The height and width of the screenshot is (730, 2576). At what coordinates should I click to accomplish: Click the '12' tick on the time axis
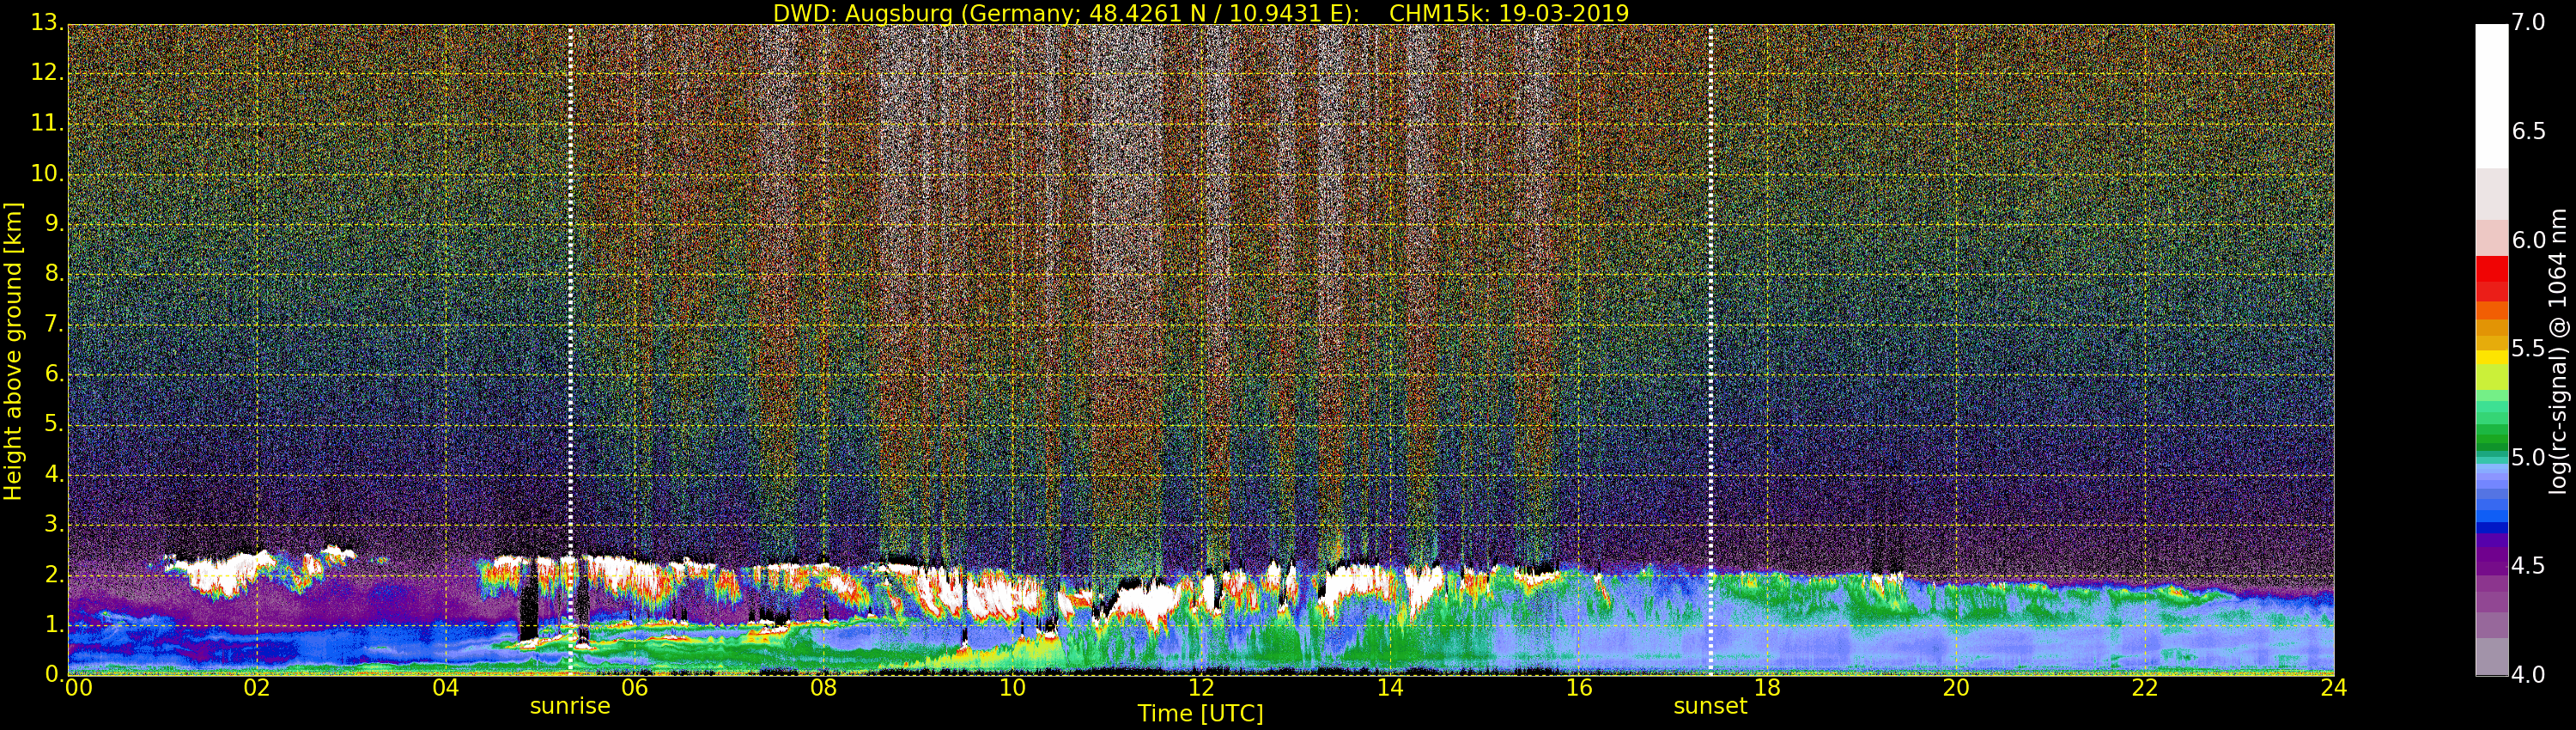(1201, 687)
